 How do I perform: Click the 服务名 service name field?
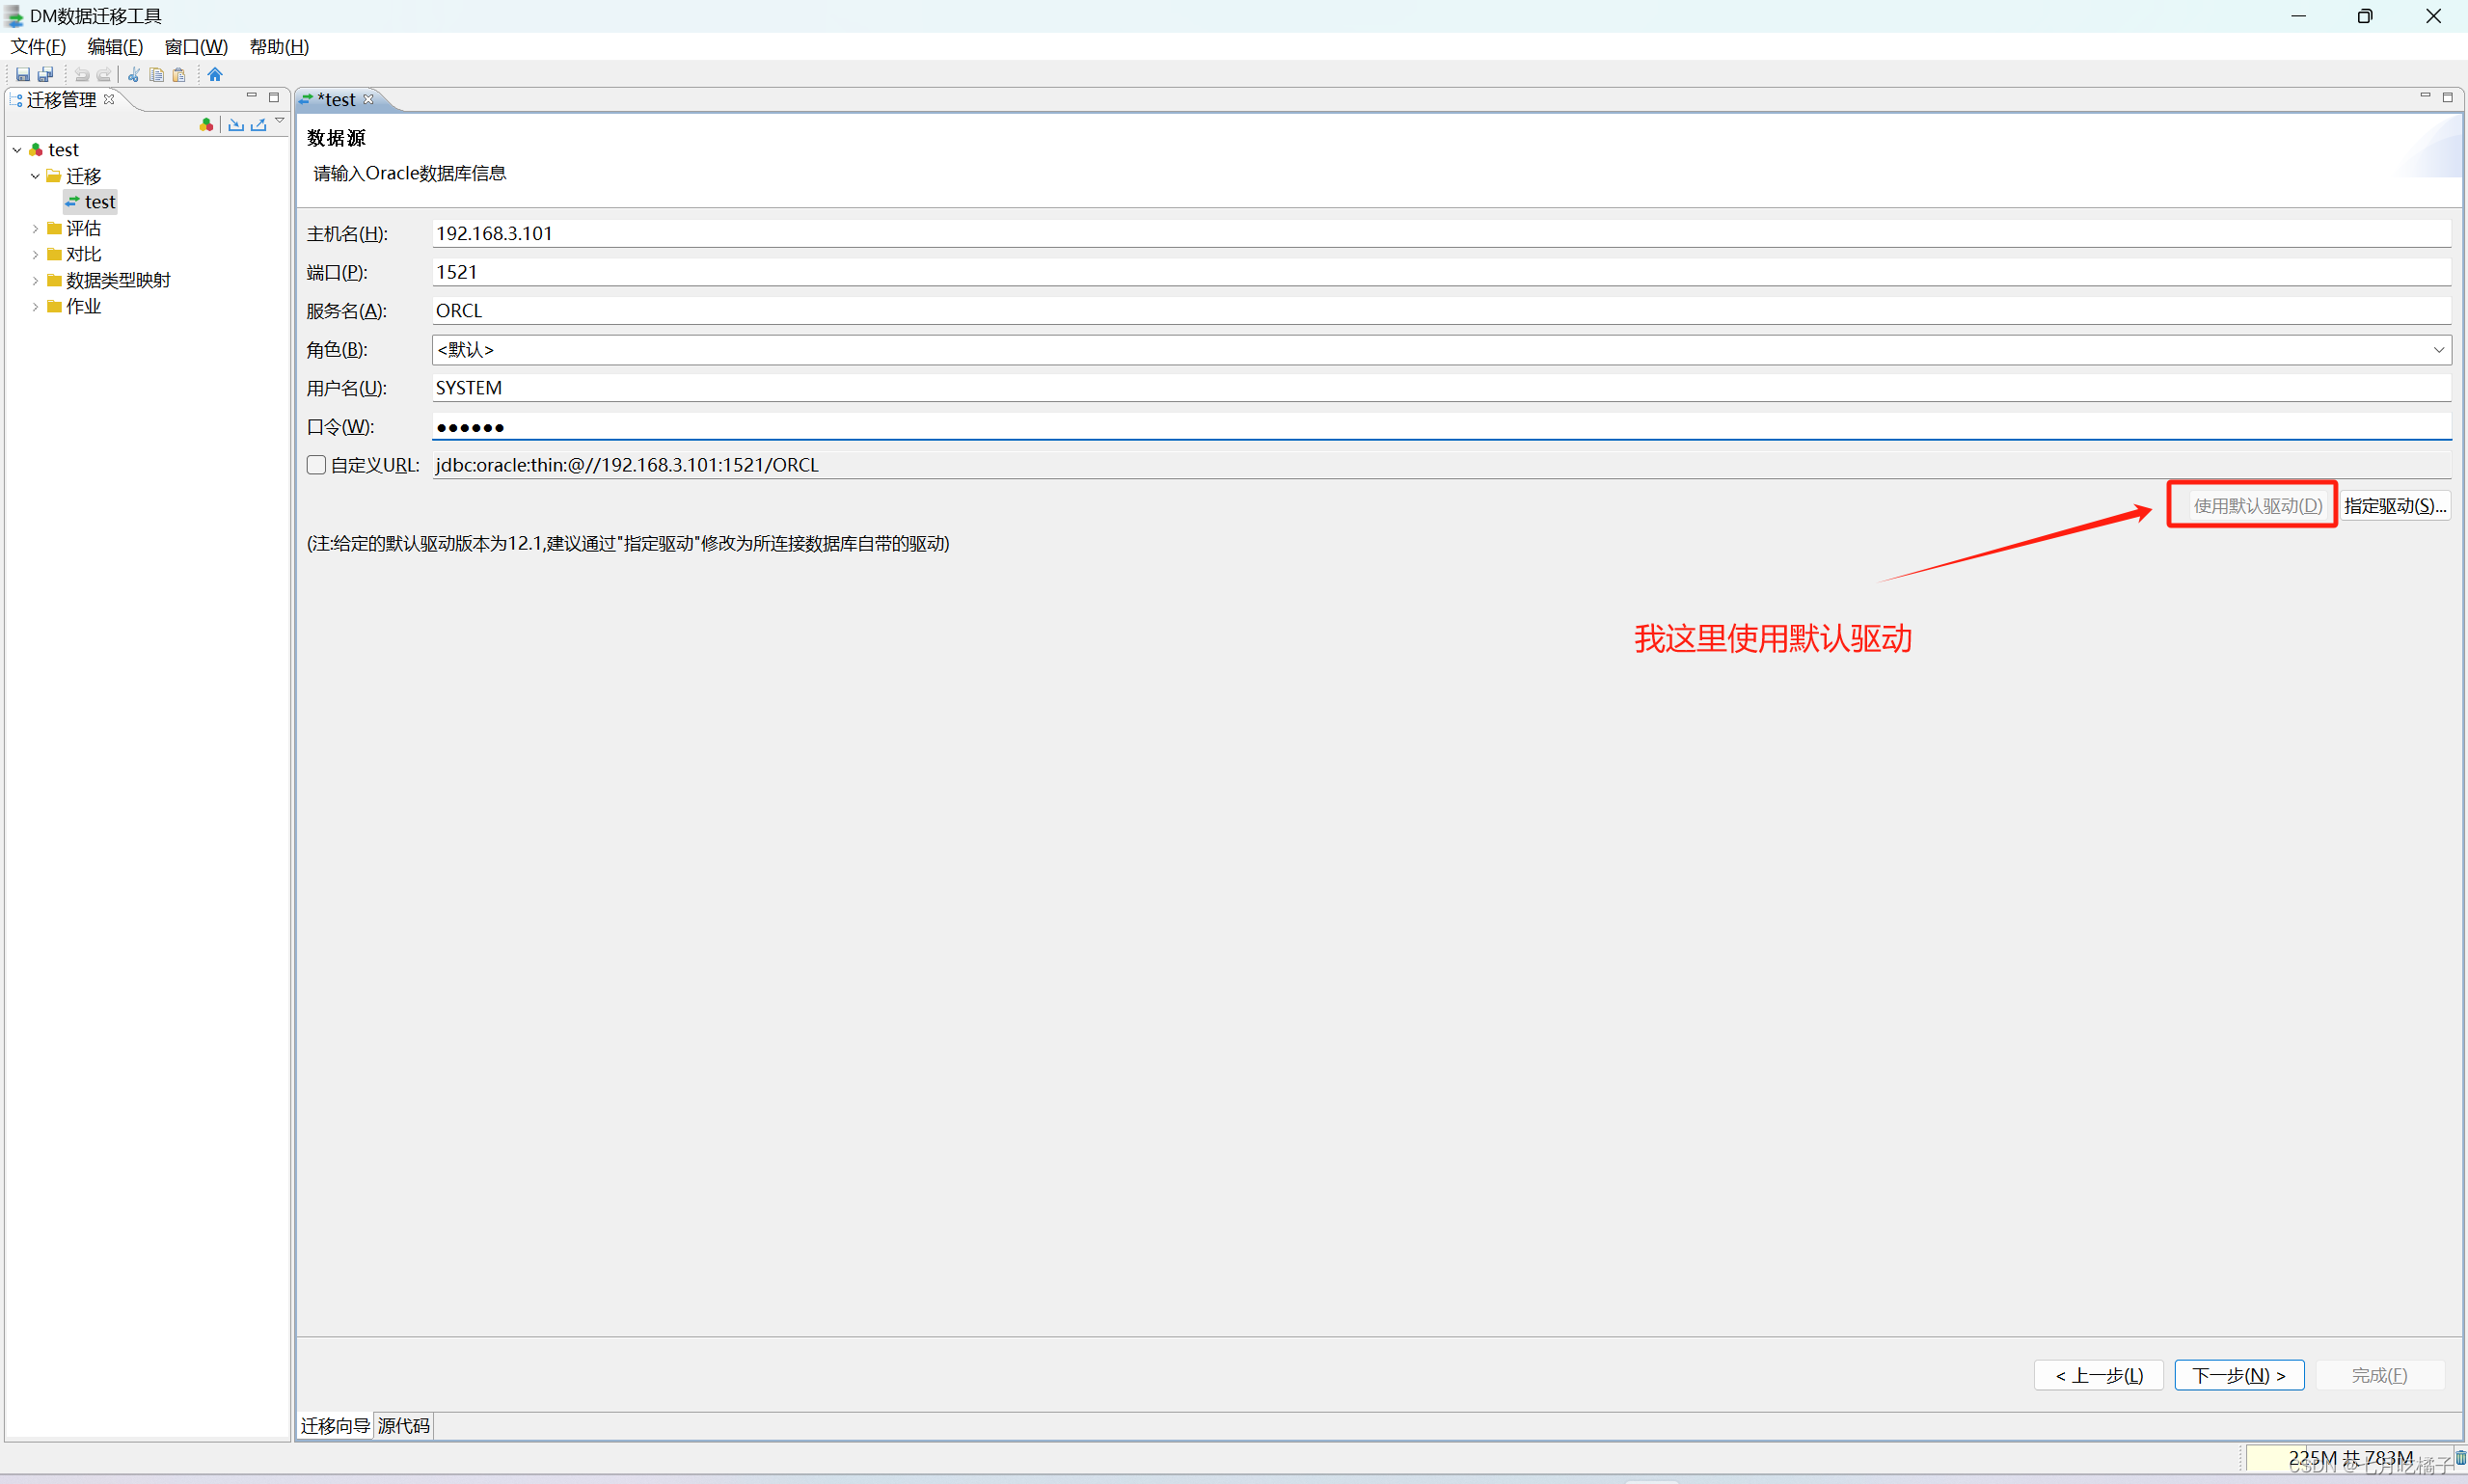(x=1442, y=311)
